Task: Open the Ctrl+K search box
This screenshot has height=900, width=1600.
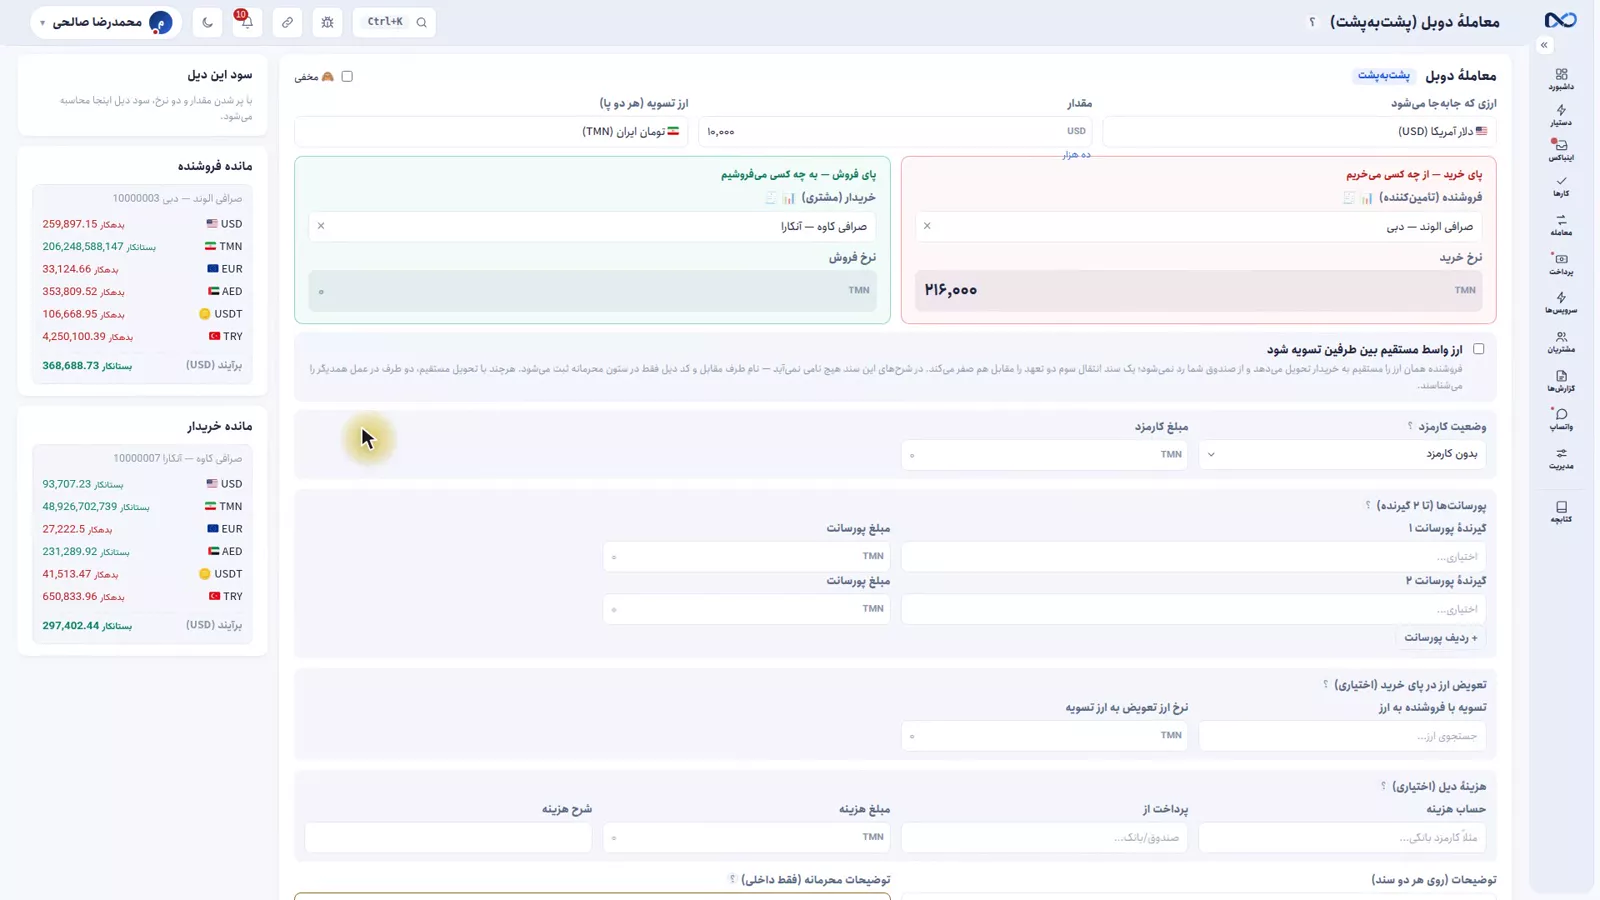Action: 395,22
